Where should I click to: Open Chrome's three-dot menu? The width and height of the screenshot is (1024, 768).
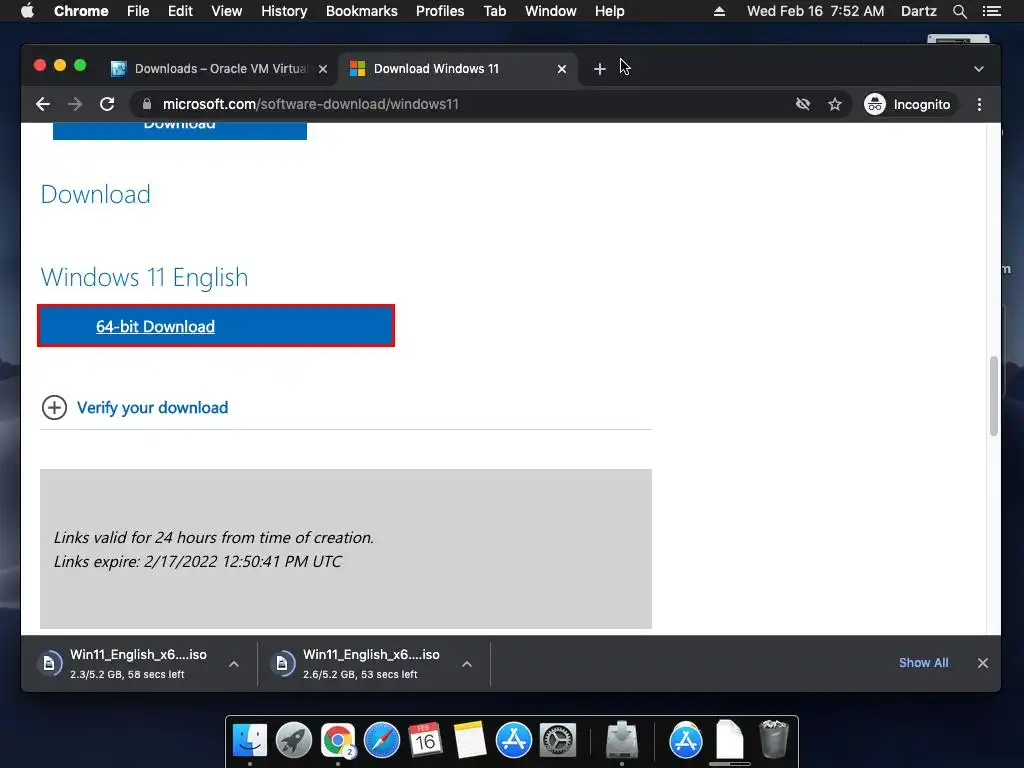point(979,104)
